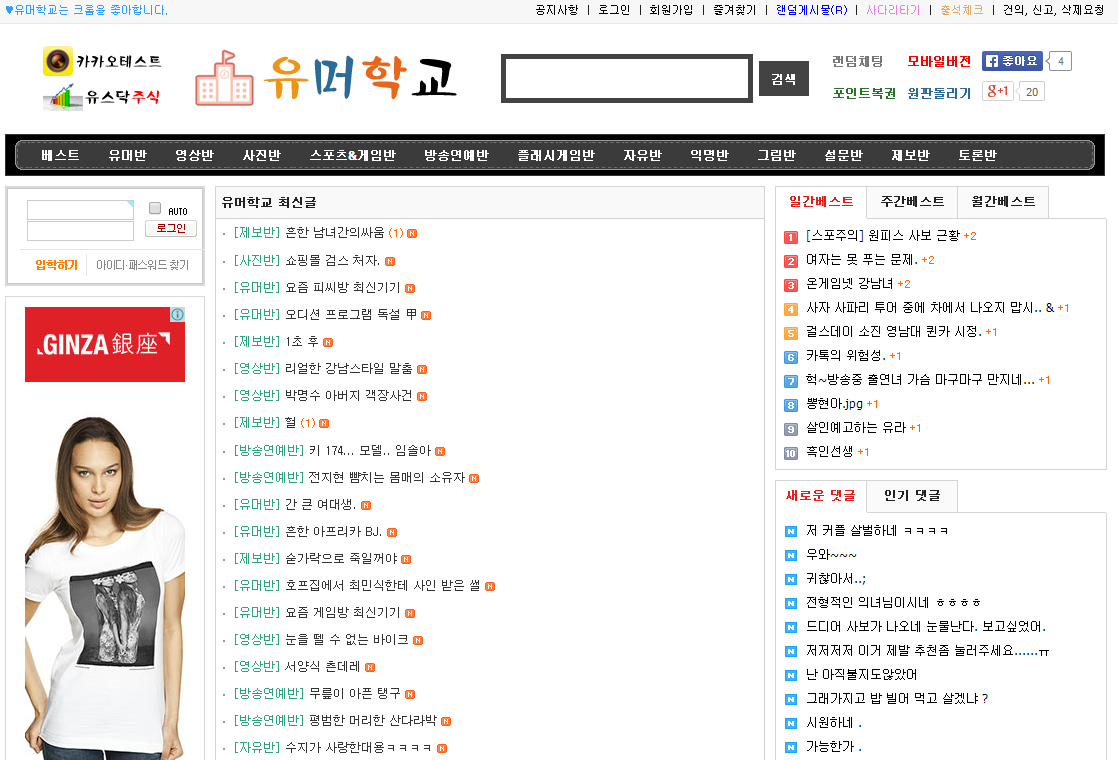Click the GINZA t-shirt model advertisement image
The width and height of the screenshot is (1118, 760).
click(104, 580)
